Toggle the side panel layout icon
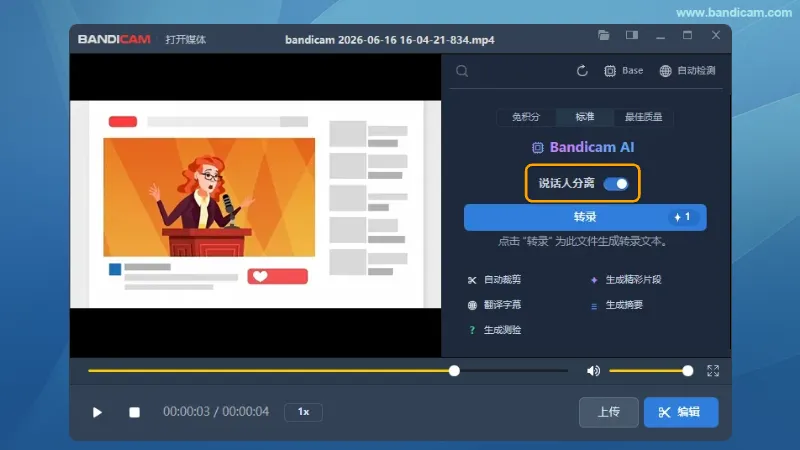The width and height of the screenshot is (800, 450). coord(632,35)
